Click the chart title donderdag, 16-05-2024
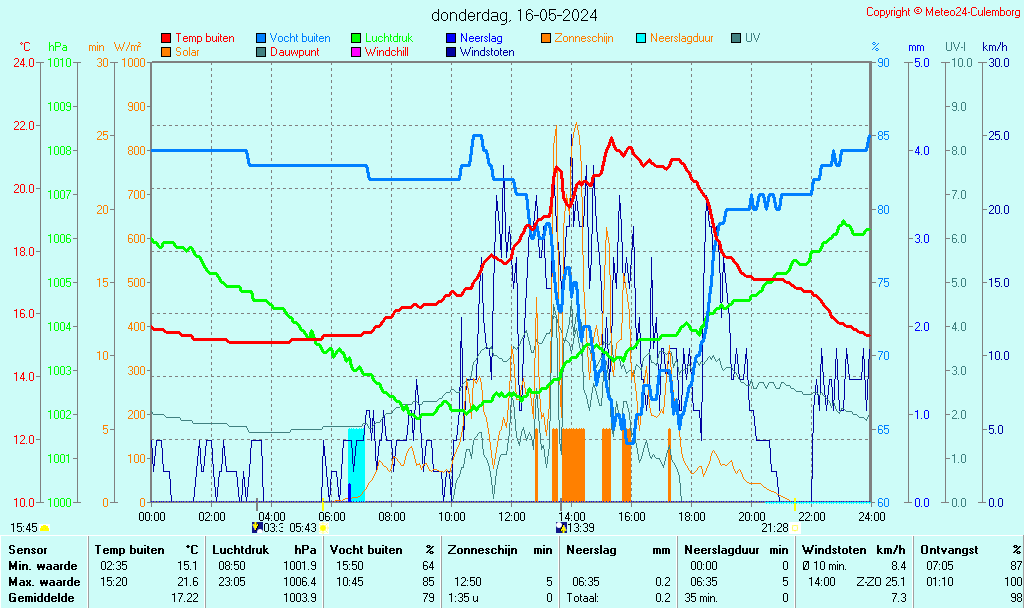 pos(515,15)
